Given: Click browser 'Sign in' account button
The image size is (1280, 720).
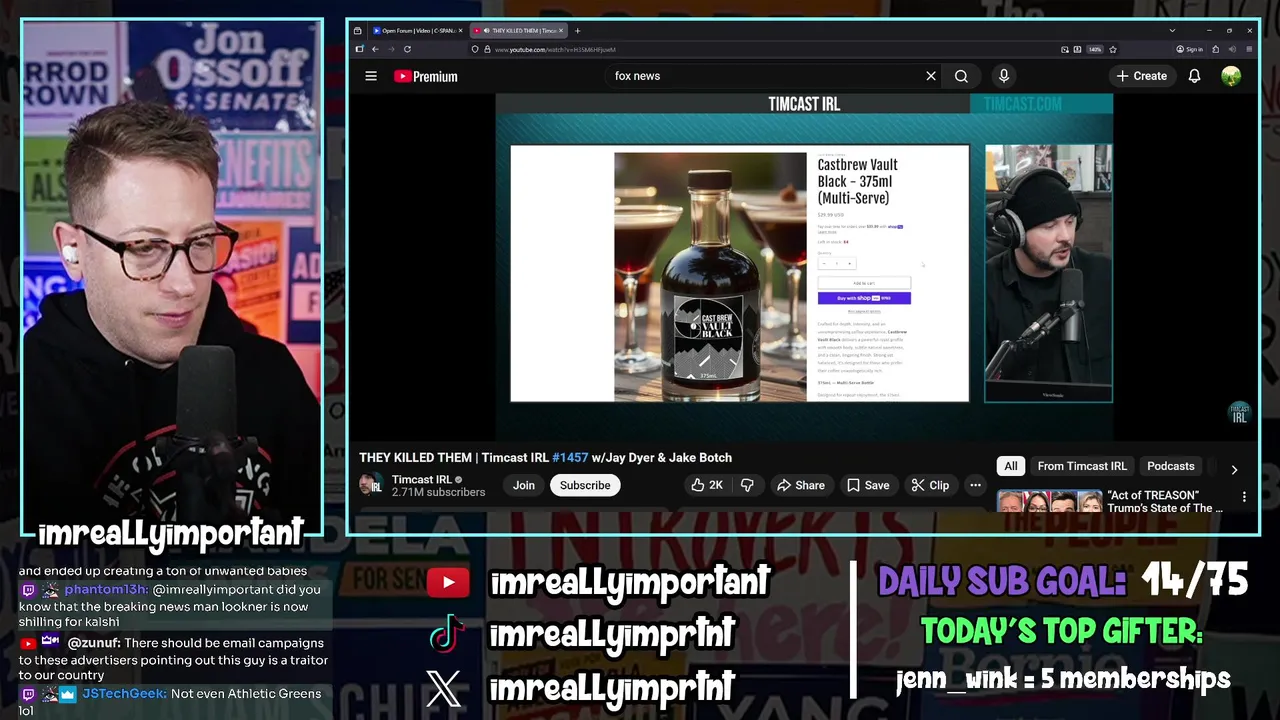Looking at the screenshot, I should pyautogui.click(x=1189, y=49).
